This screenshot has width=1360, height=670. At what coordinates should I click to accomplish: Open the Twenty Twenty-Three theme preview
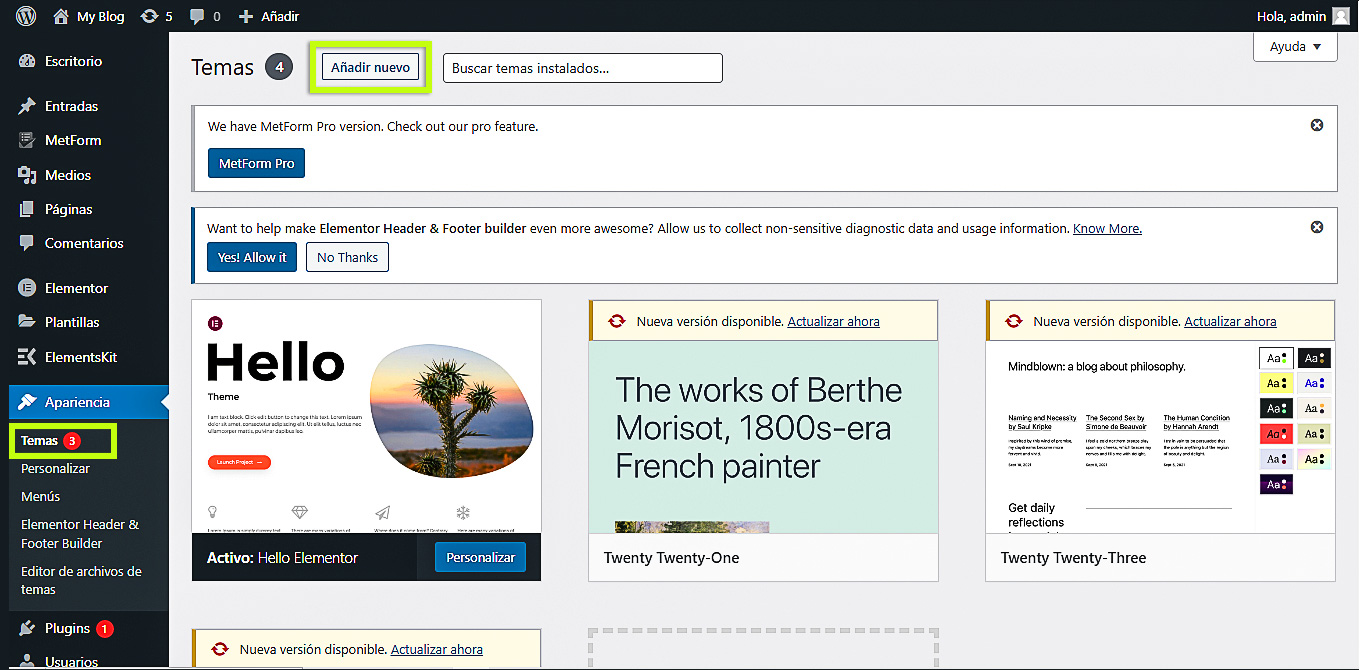pyautogui.click(x=1160, y=437)
